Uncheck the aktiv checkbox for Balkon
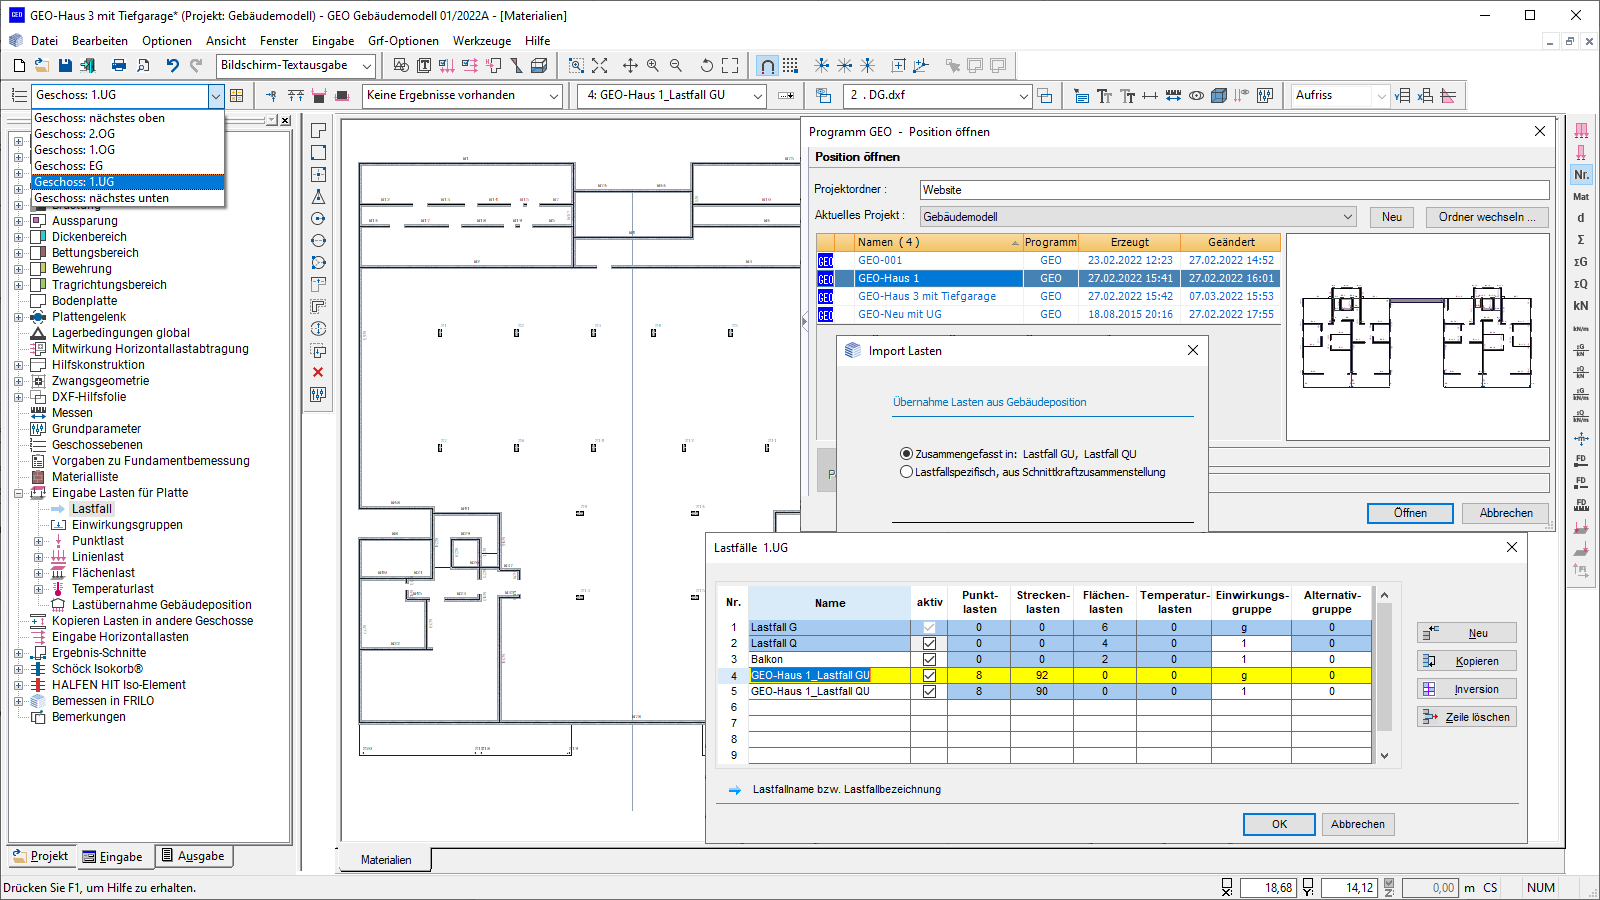The width and height of the screenshot is (1600, 900). (x=929, y=660)
